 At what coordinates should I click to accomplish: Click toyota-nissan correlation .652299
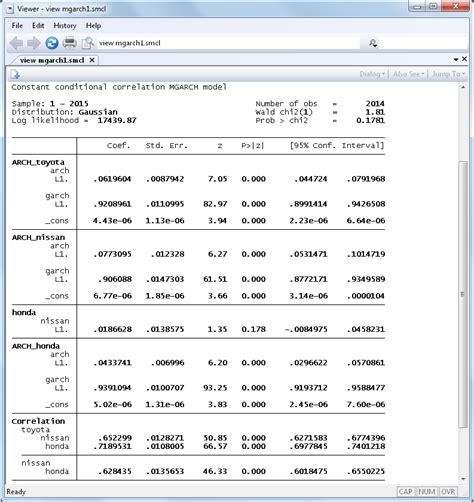(x=115, y=438)
